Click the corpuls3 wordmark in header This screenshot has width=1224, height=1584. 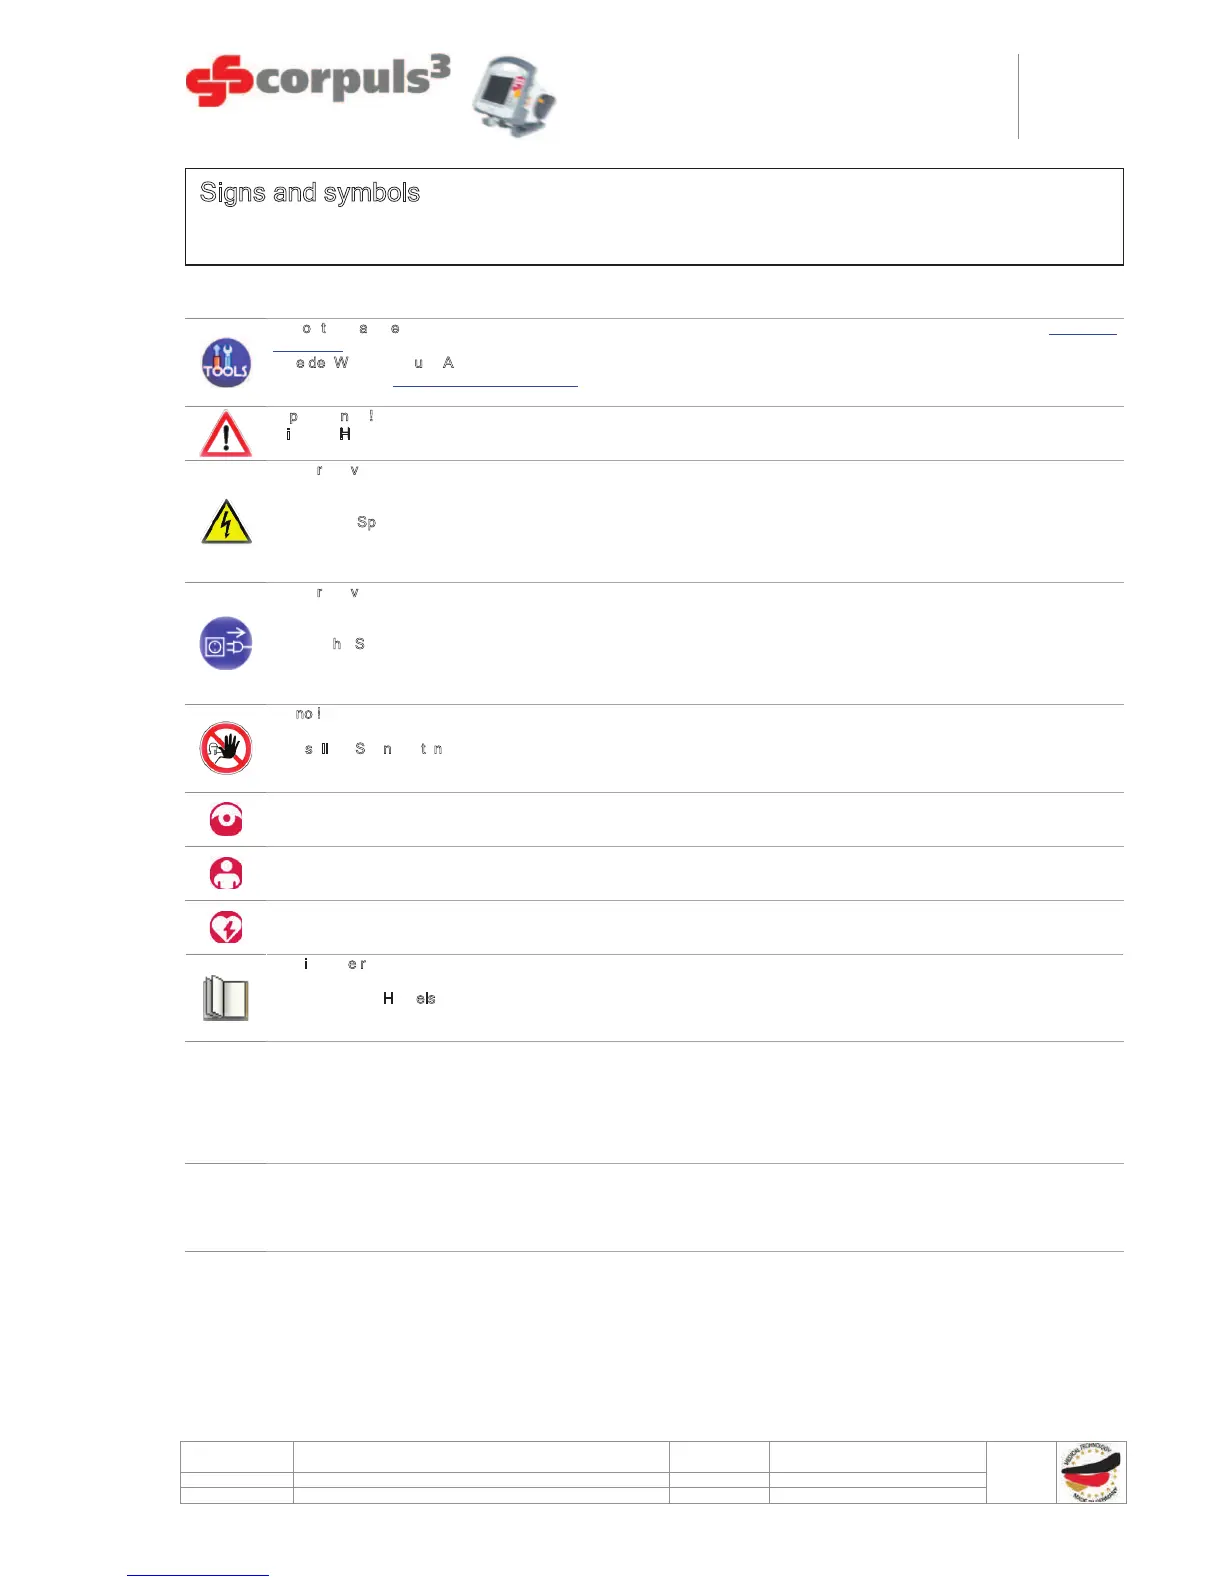point(353,78)
